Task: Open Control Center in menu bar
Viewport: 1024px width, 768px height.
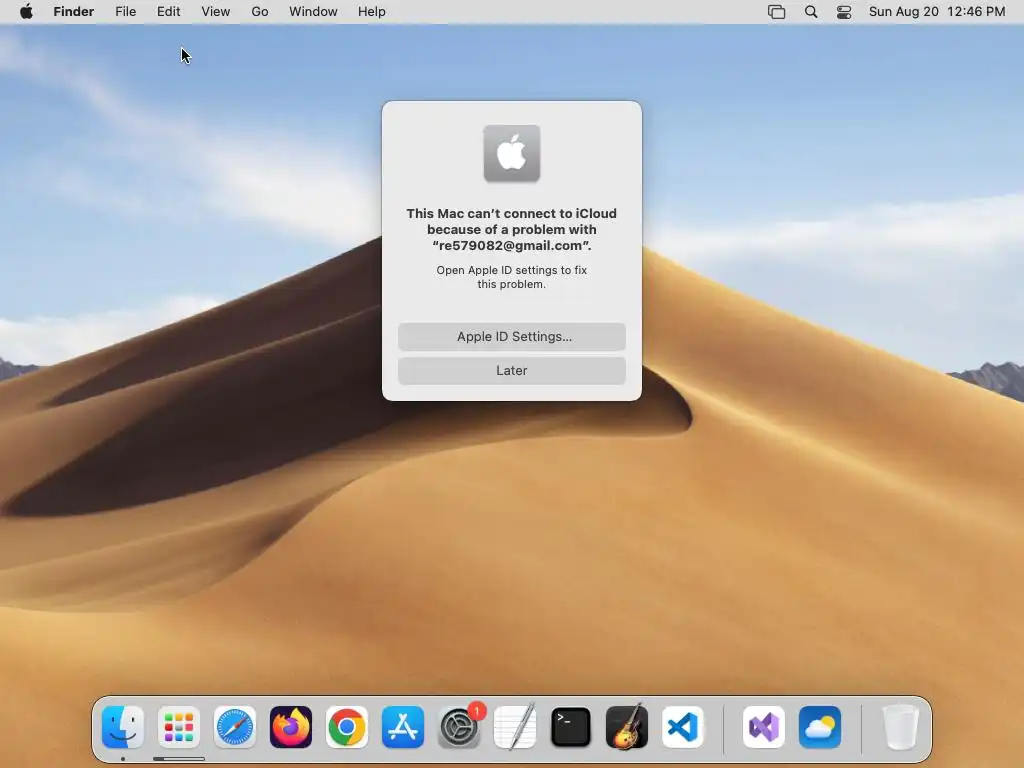Action: 844,12
